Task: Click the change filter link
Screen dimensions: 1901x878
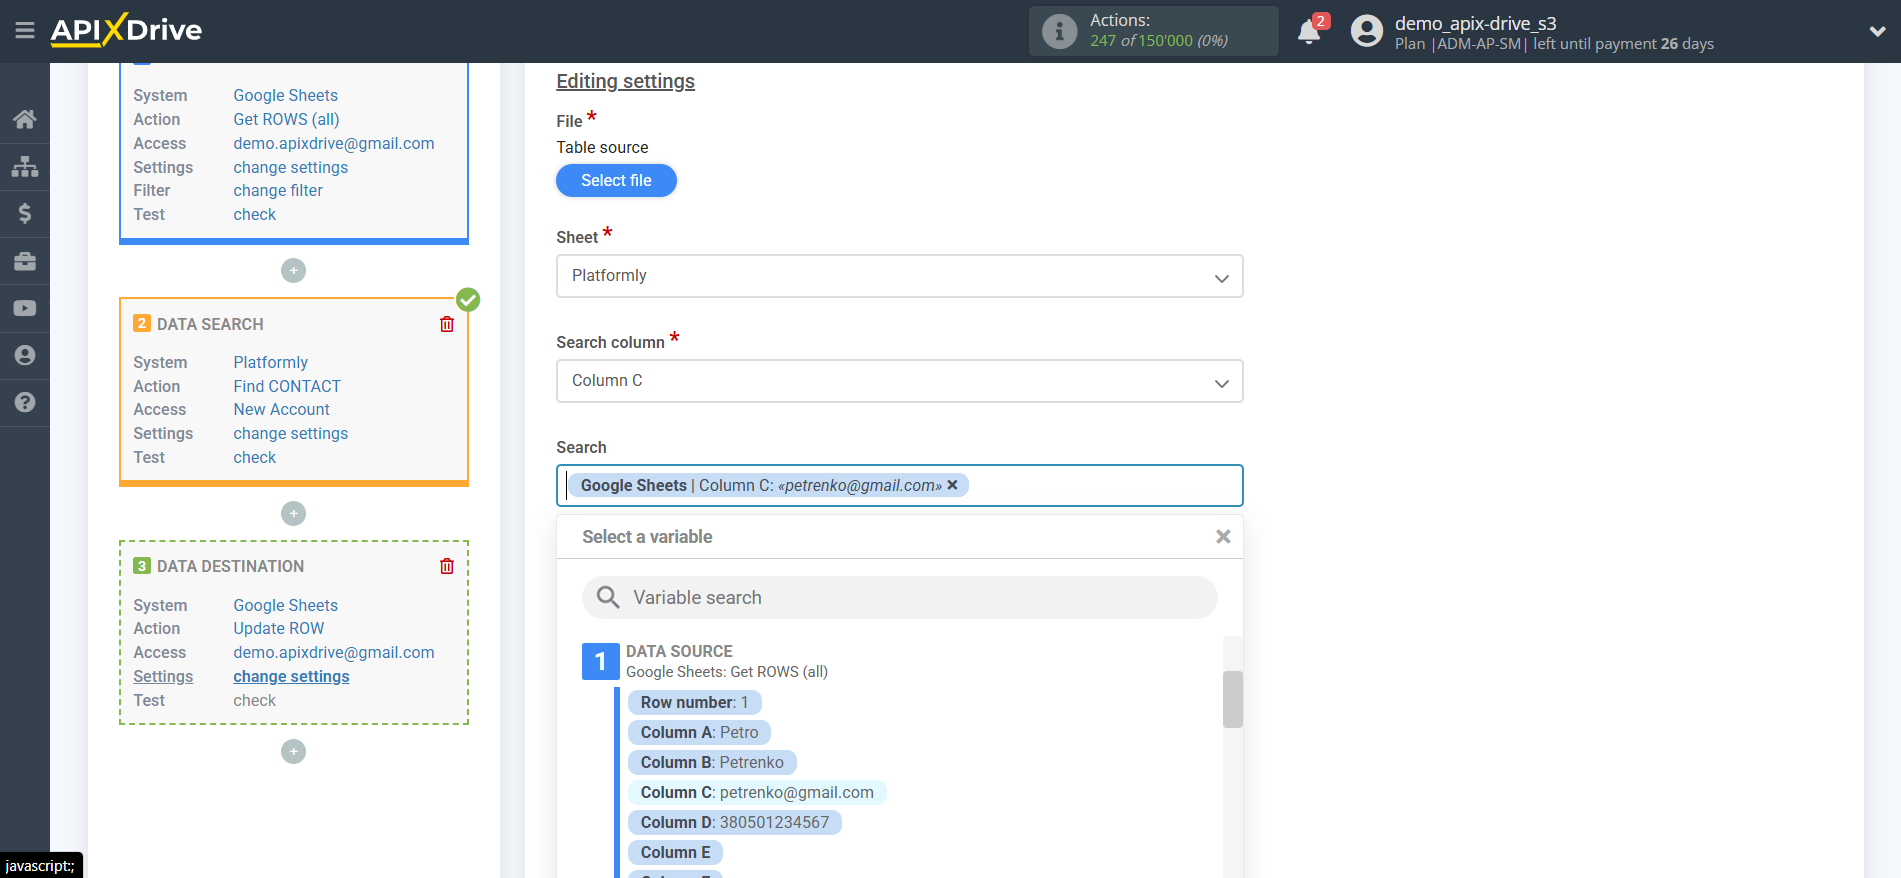Action: pyautogui.click(x=278, y=190)
